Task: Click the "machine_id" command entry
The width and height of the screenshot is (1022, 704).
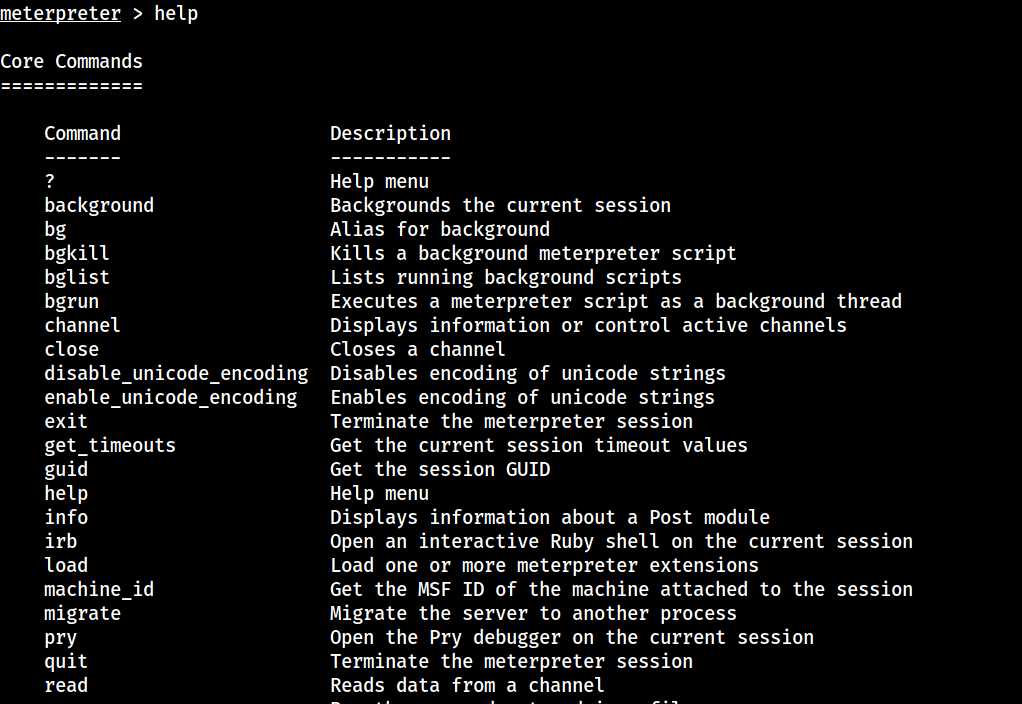Action: (99, 590)
